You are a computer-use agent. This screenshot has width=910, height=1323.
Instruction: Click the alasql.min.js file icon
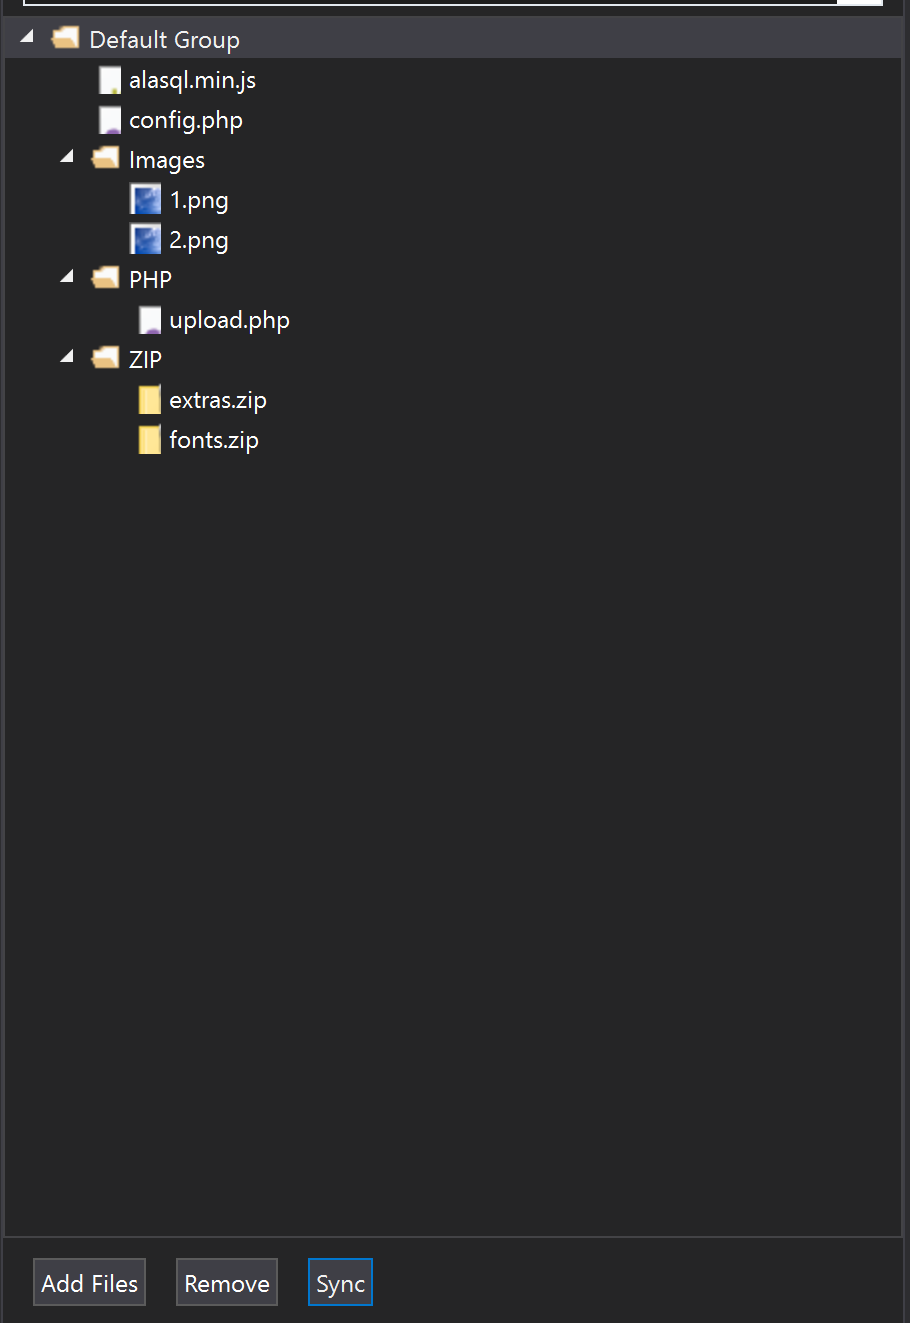[110, 81]
